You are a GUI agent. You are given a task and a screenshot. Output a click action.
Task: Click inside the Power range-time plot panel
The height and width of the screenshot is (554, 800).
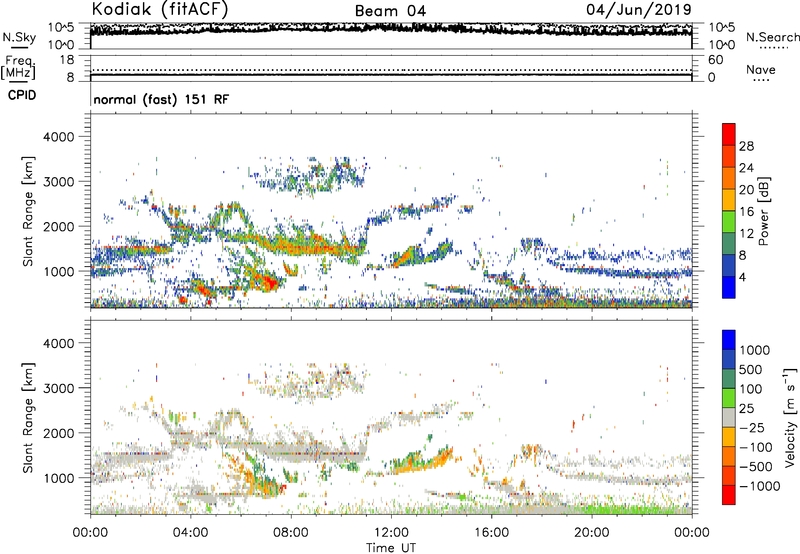391,211
